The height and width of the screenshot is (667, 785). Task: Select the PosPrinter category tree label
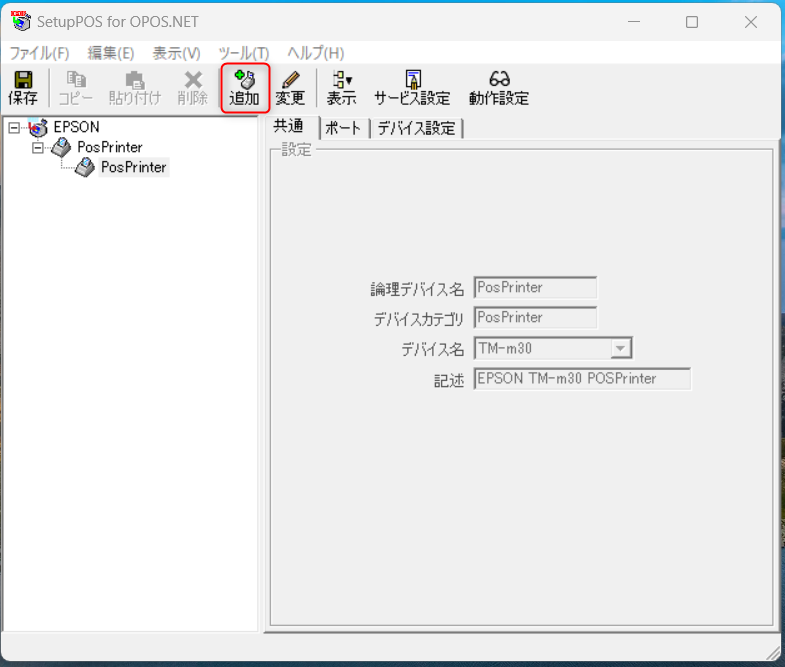[x=110, y=147]
